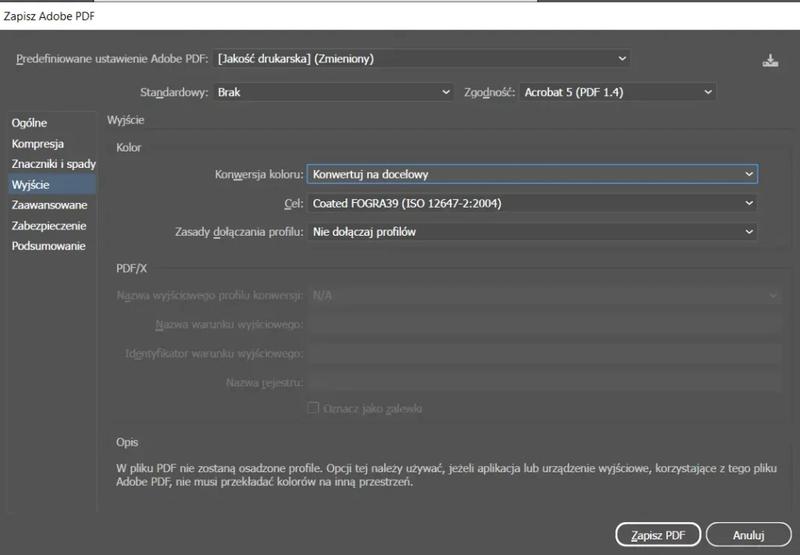The height and width of the screenshot is (555, 800).
Task: Open the Predefiniowane ustawienie Adobe PDF dropdown
Action: pyautogui.click(x=423, y=59)
